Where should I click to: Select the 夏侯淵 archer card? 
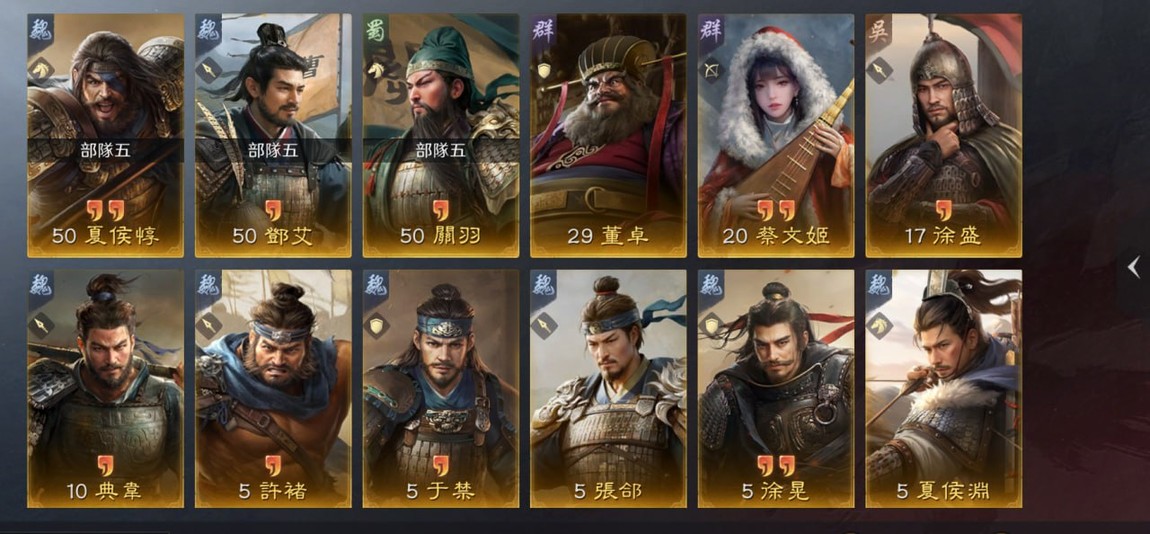point(943,389)
